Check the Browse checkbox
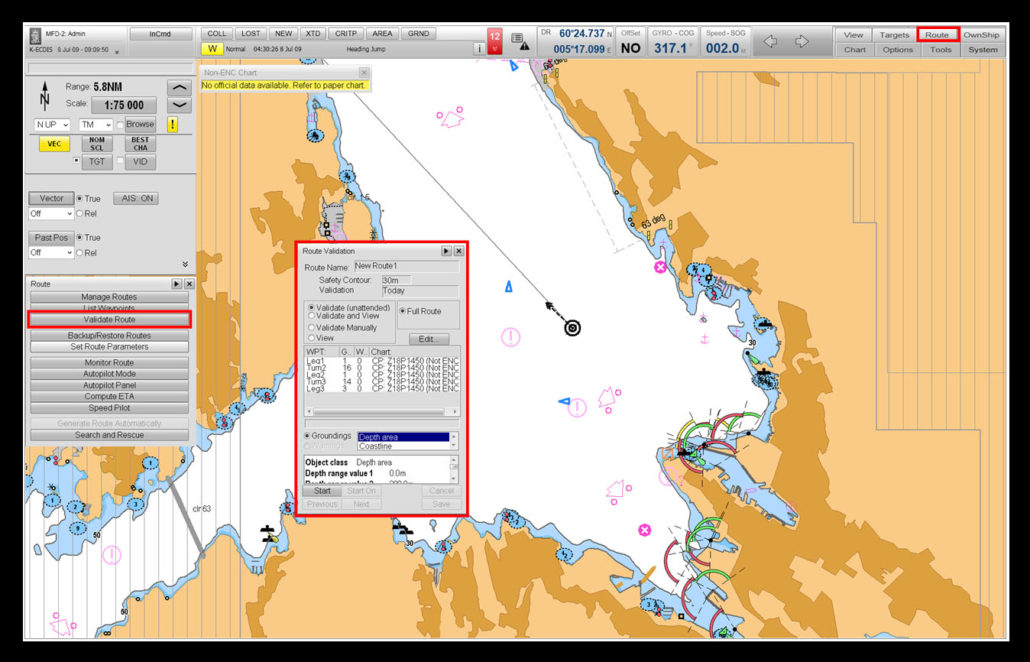 point(120,125)
